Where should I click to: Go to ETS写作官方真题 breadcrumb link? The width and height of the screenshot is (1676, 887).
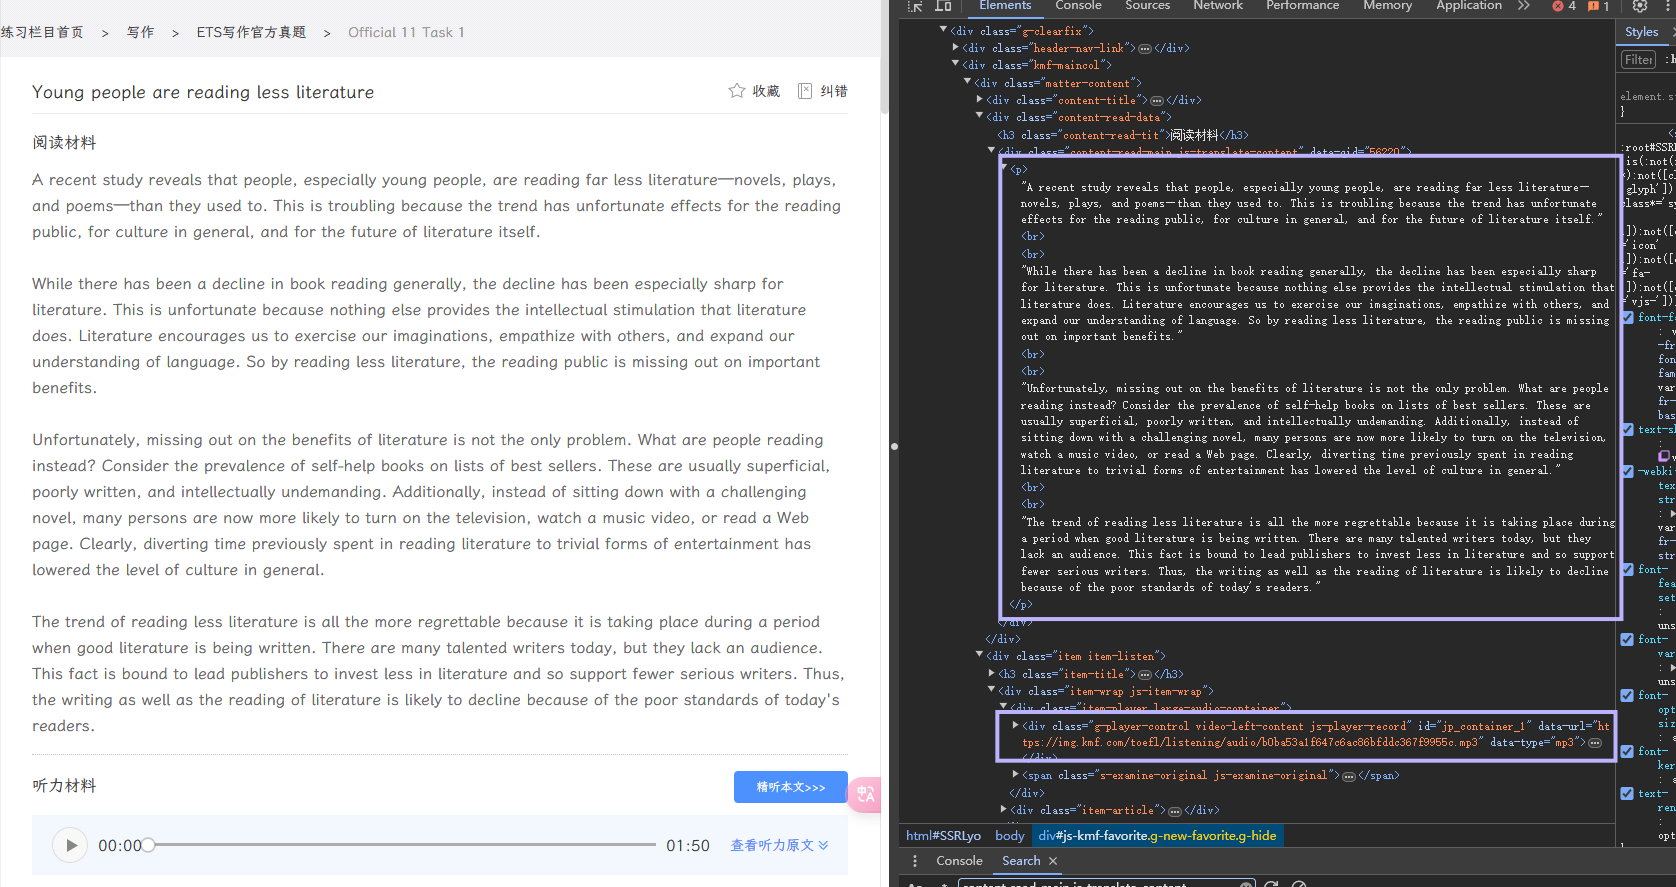coord(251,32)
